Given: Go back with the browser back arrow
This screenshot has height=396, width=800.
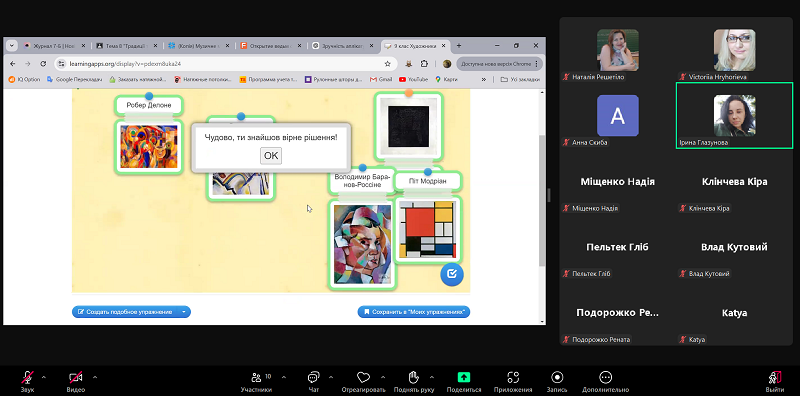Looking at the screenshot, I should click(x=13, y=64).
